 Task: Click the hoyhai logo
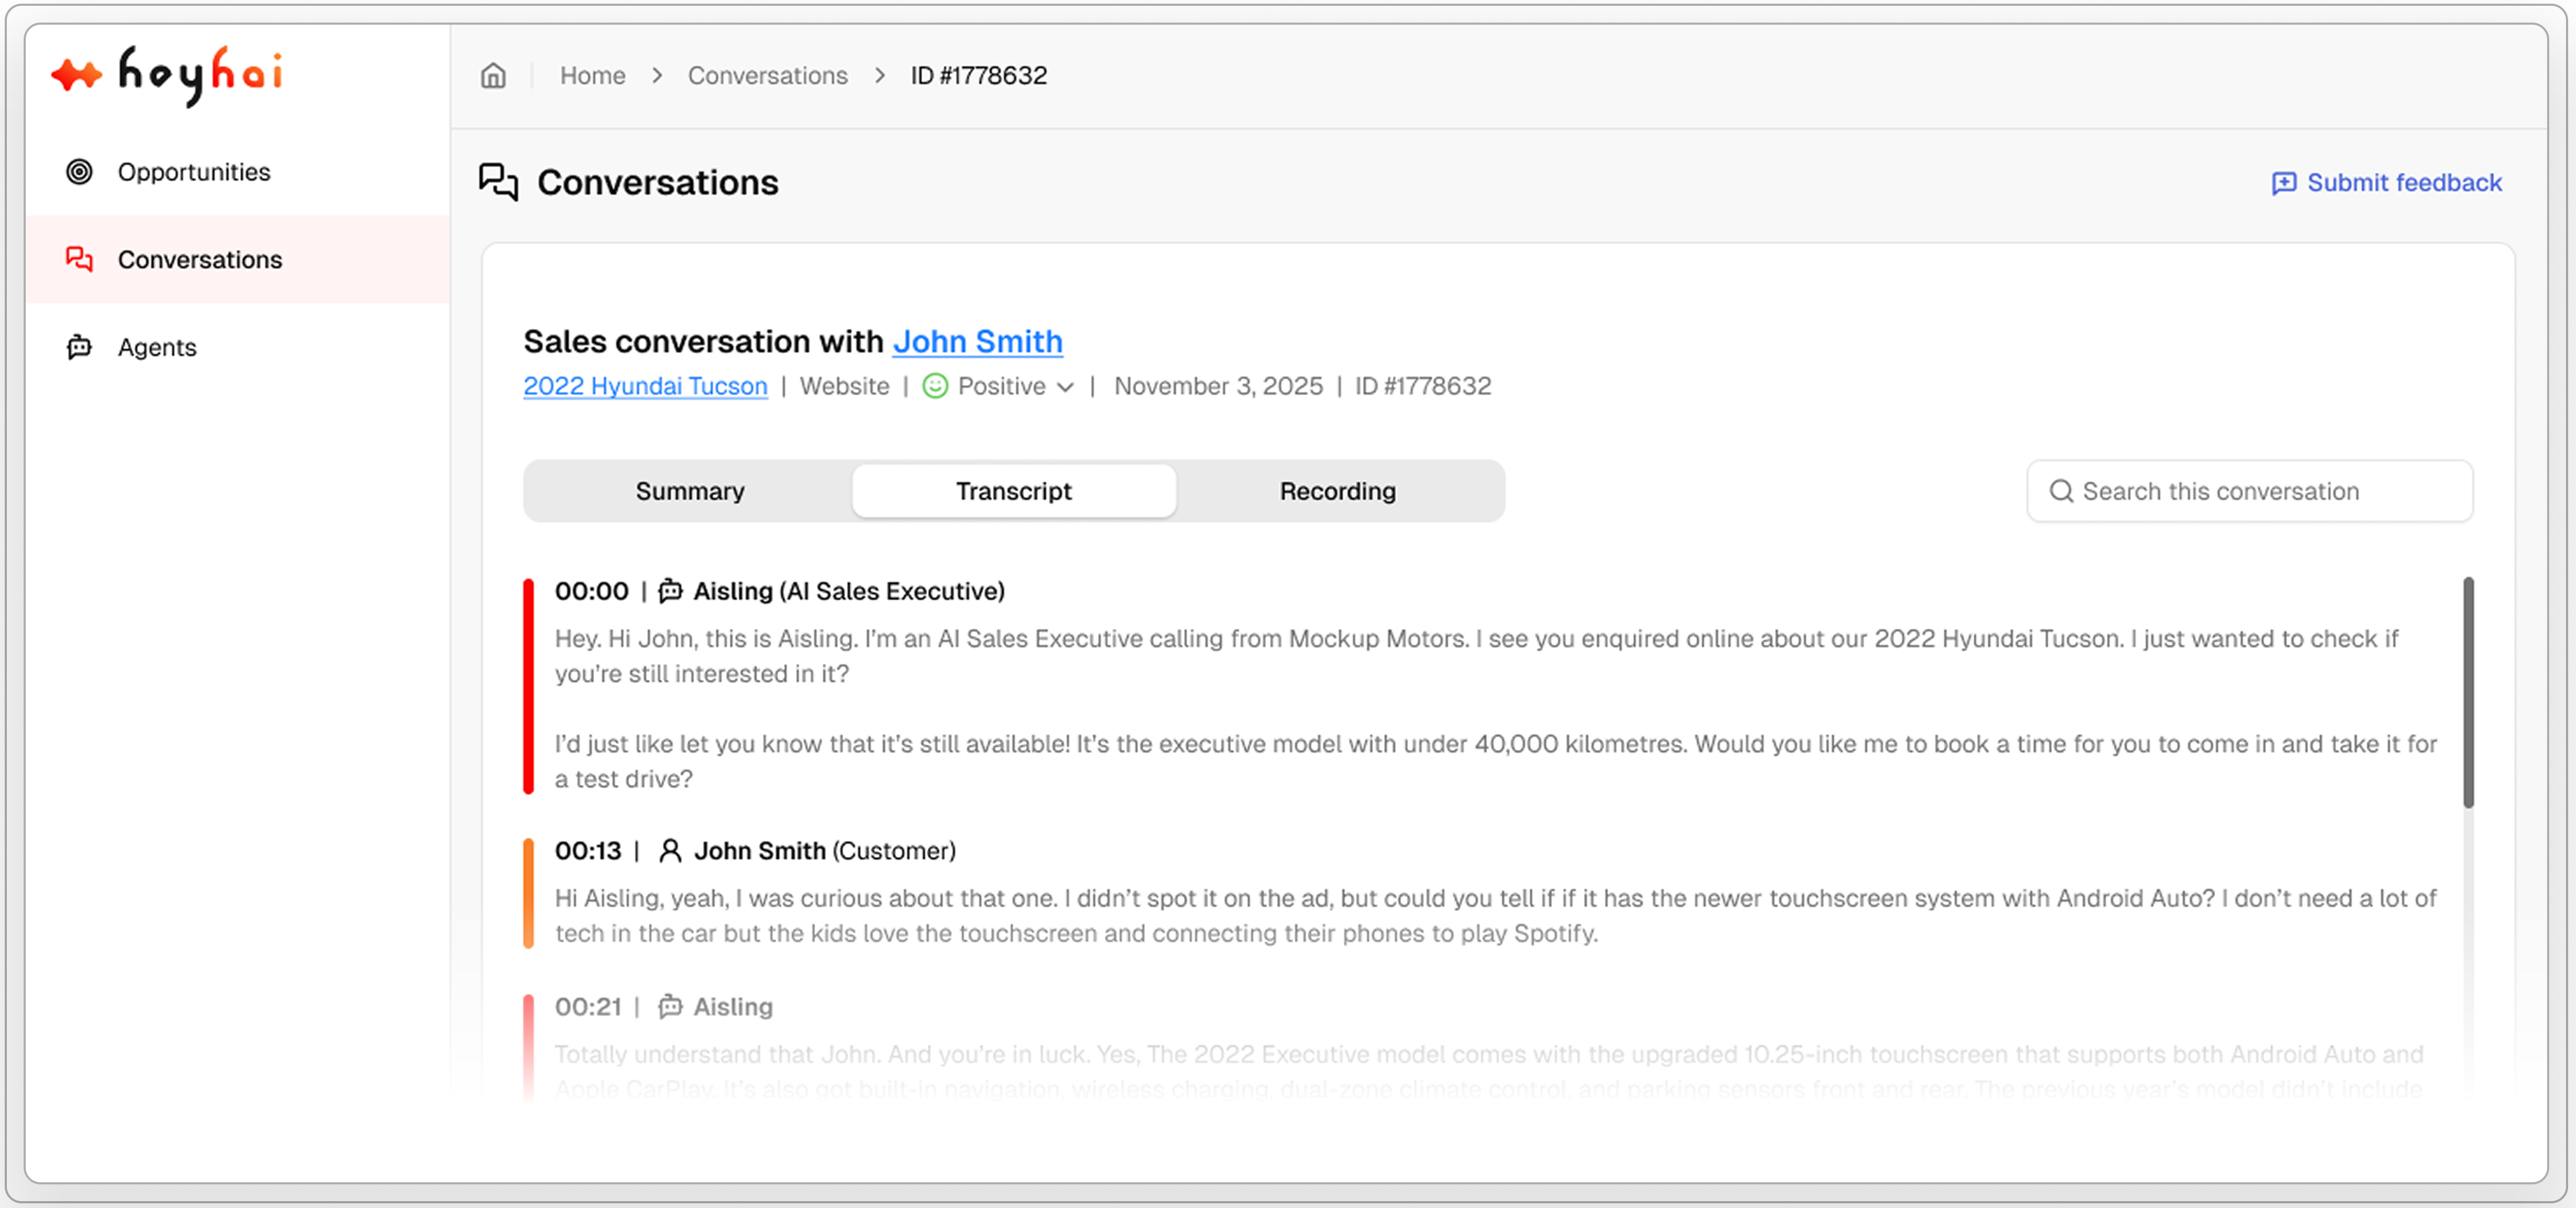(168, 74)
